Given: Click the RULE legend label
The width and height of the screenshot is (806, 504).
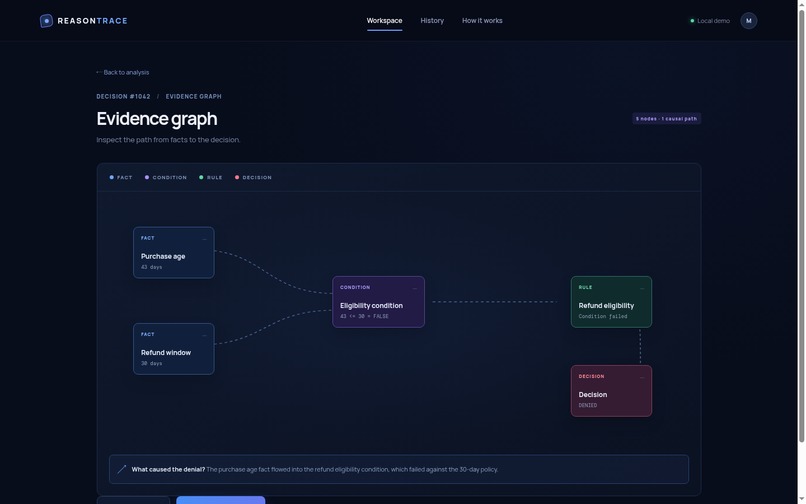Looking at the screenshot, I should (x=215, y=177).
